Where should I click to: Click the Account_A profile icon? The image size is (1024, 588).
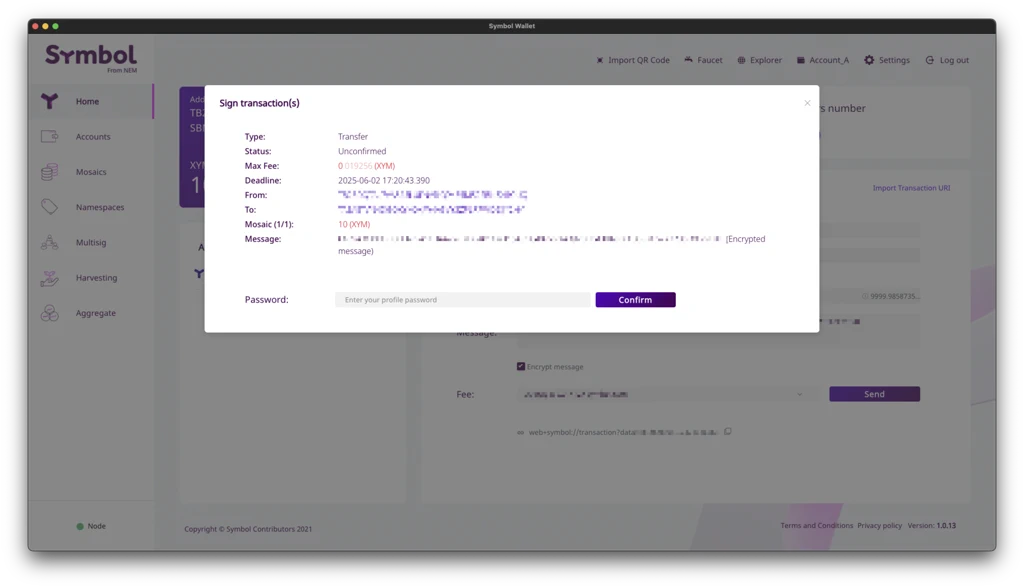[x=801, y=60]
